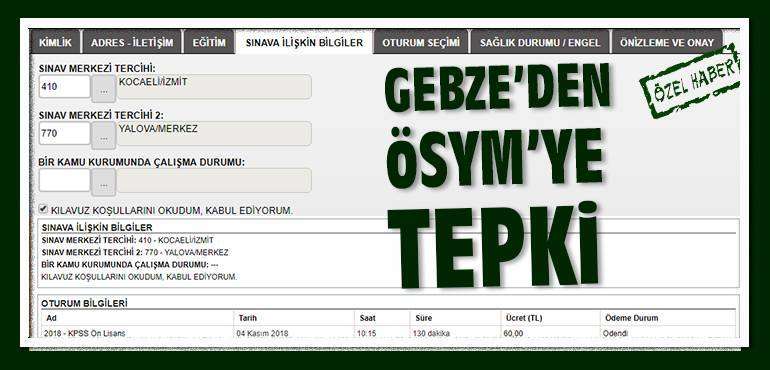Open SAĞLIK DURUMU / ENGEL tab
This screenshot has width=770, height=370.
click(540, 42)
